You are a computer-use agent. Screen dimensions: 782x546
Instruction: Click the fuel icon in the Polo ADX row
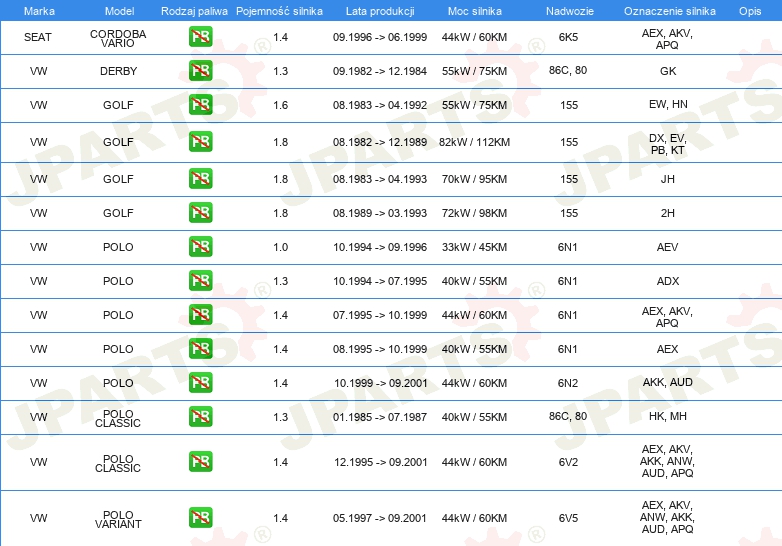point(200,281)
